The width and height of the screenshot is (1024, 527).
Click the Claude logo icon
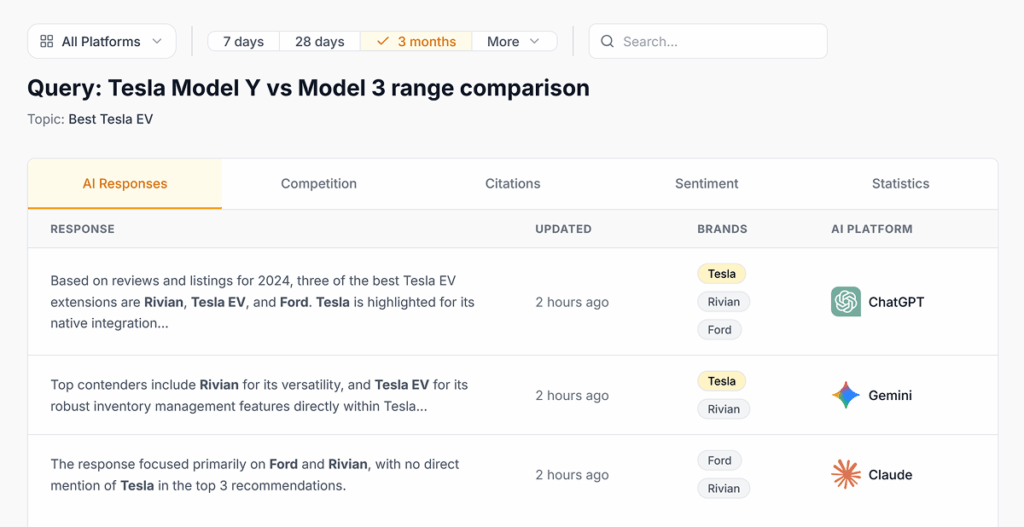[x=846, y=474]
